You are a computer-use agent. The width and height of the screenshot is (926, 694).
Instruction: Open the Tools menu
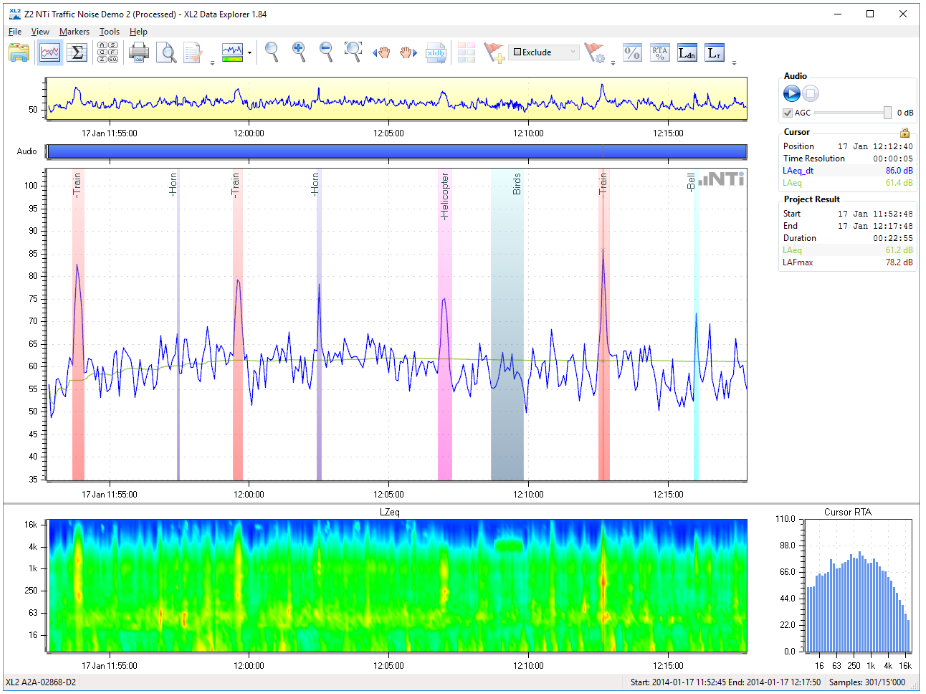(109, 31)
